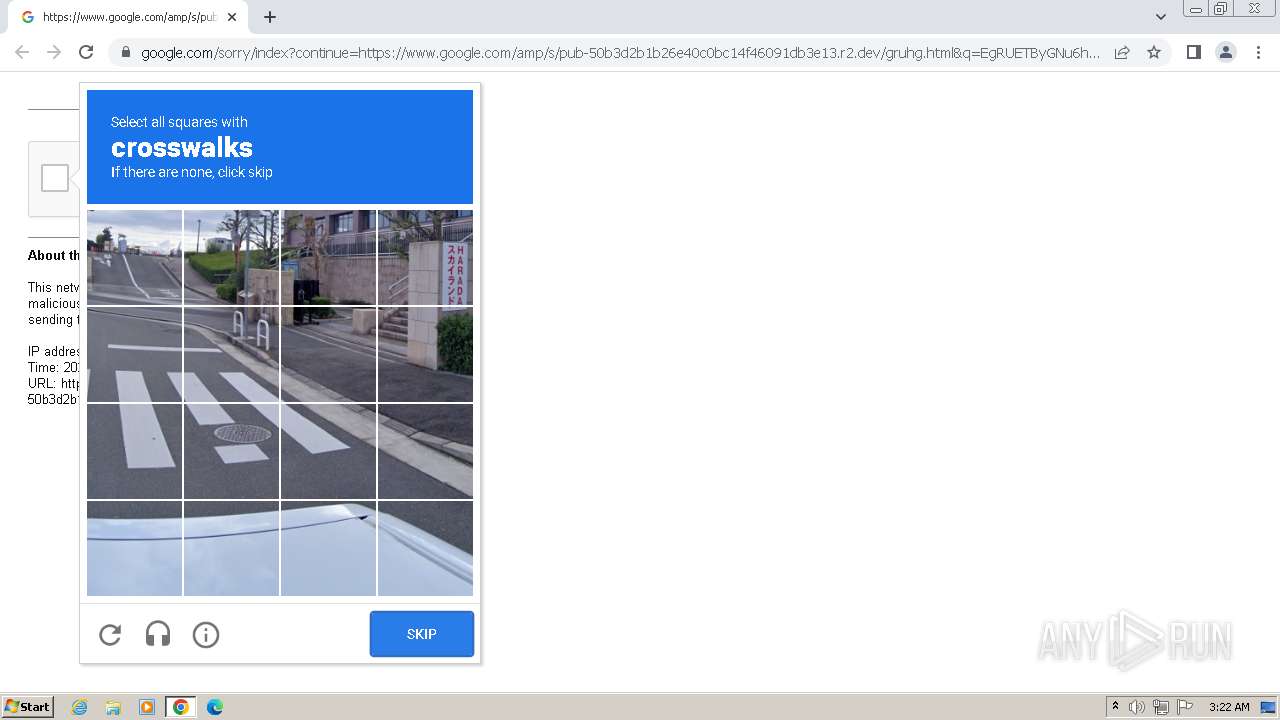Screen dimensions: 1280x720
Task: Minimize the browser window
Action: pyautogui.click(x=1195, y=8)
